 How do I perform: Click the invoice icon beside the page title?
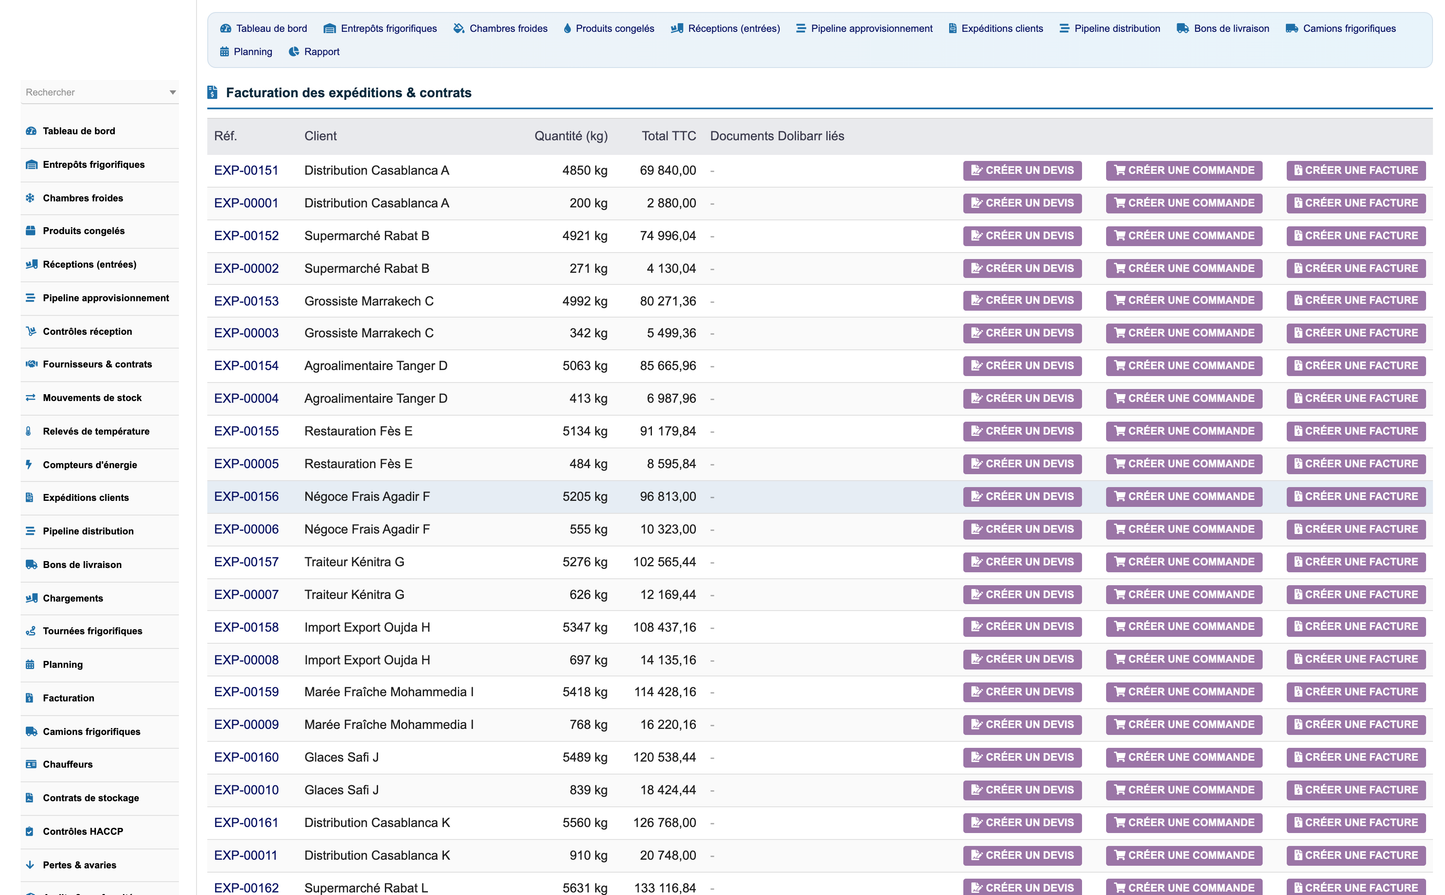[212, 93]
